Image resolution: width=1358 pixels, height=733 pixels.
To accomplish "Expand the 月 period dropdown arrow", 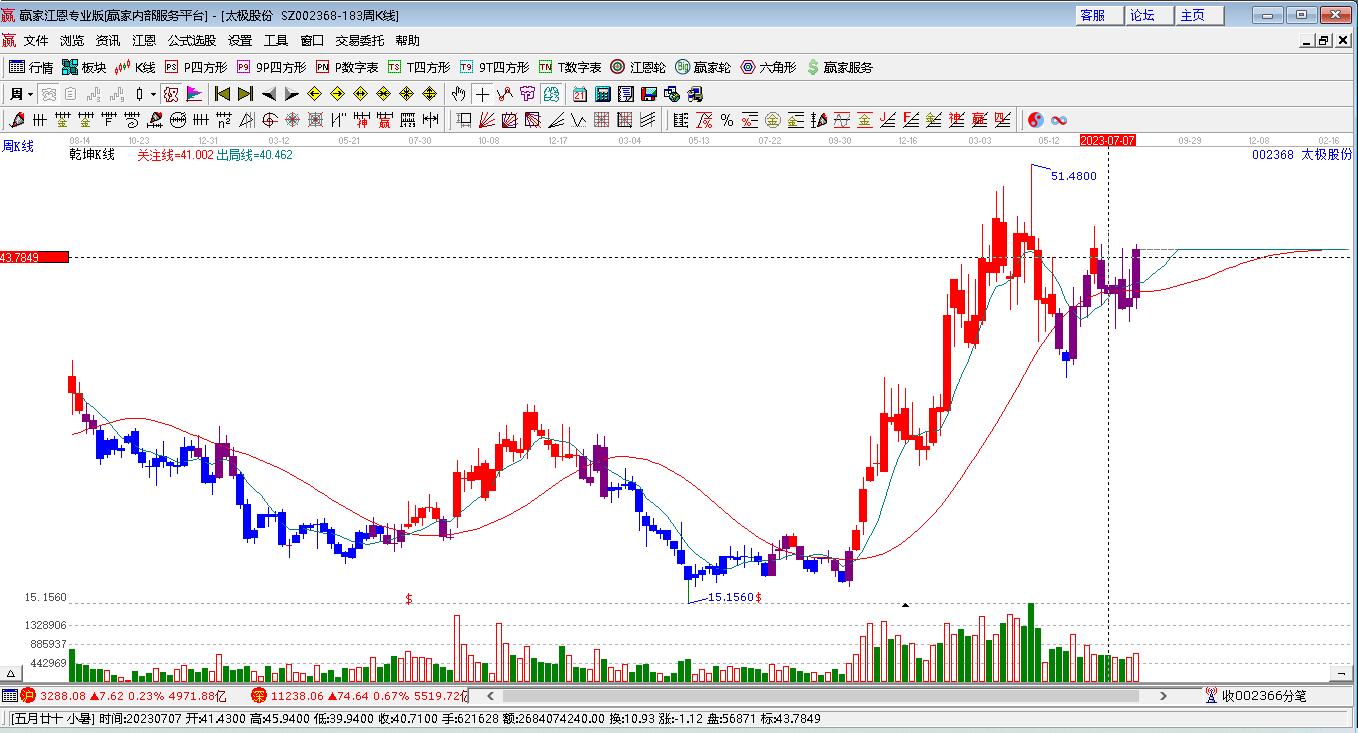I will [31, 94].
